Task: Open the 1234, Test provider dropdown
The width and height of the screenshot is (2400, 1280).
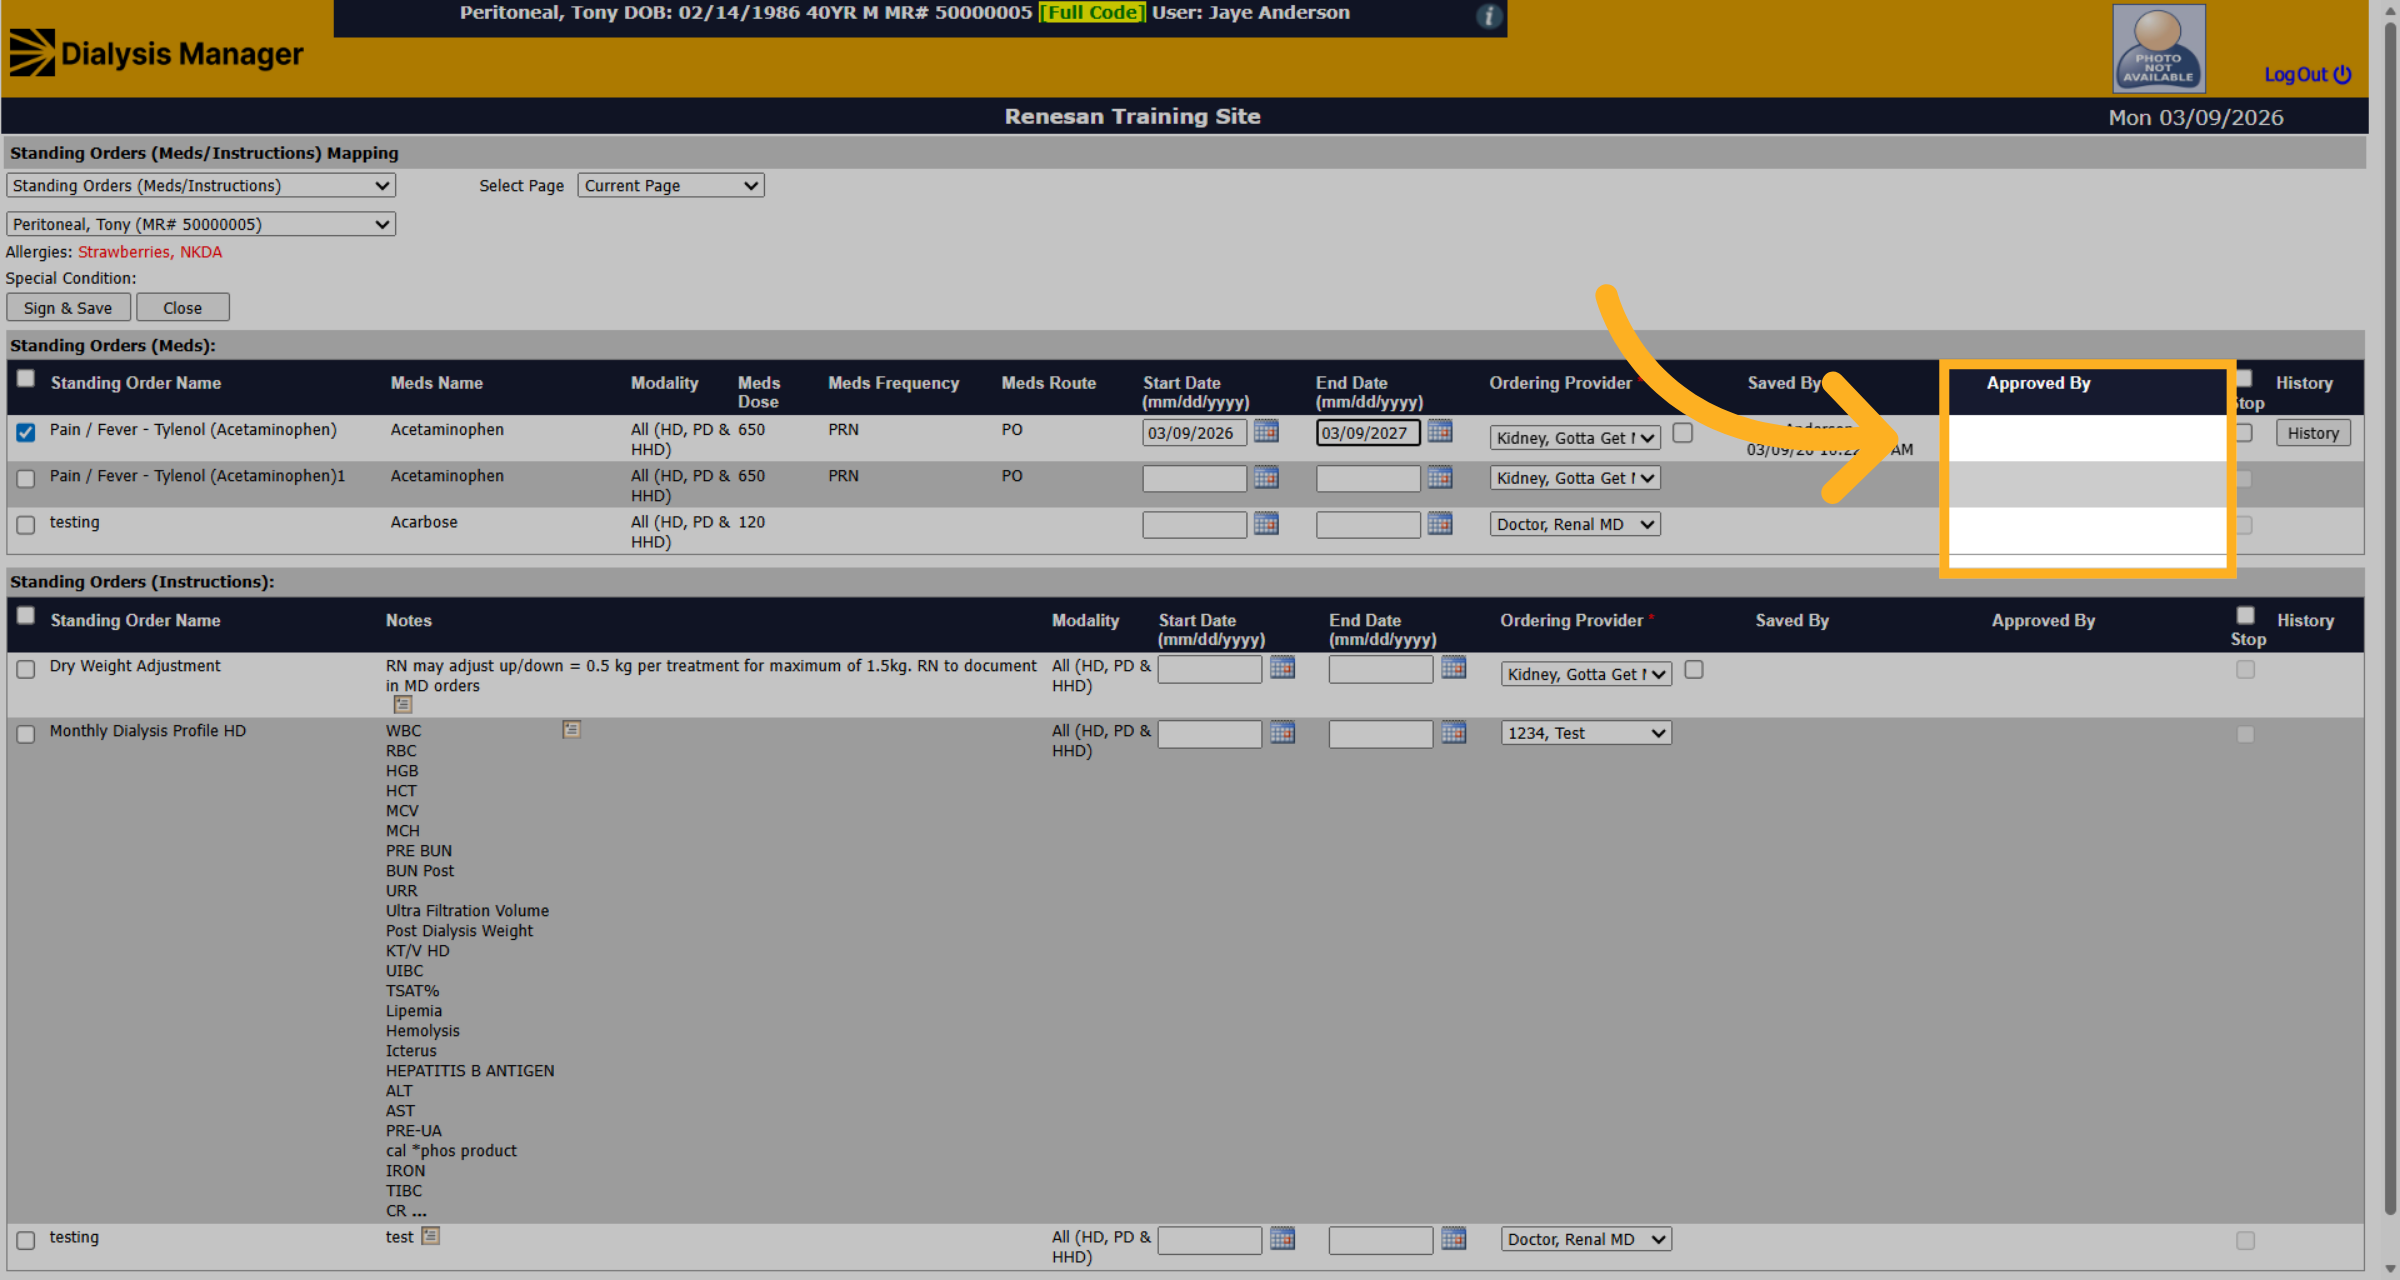Action: (x=1586, y=733)
